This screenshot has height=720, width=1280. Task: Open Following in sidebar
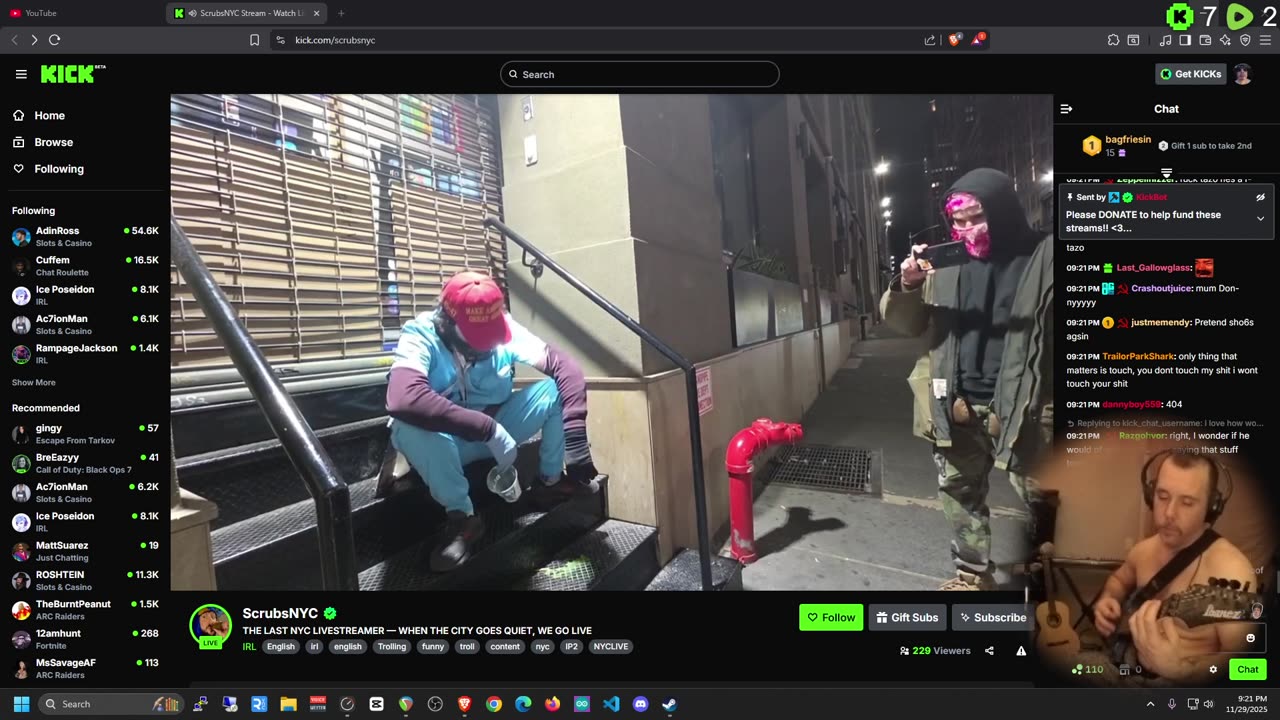(x=85, y=169)
